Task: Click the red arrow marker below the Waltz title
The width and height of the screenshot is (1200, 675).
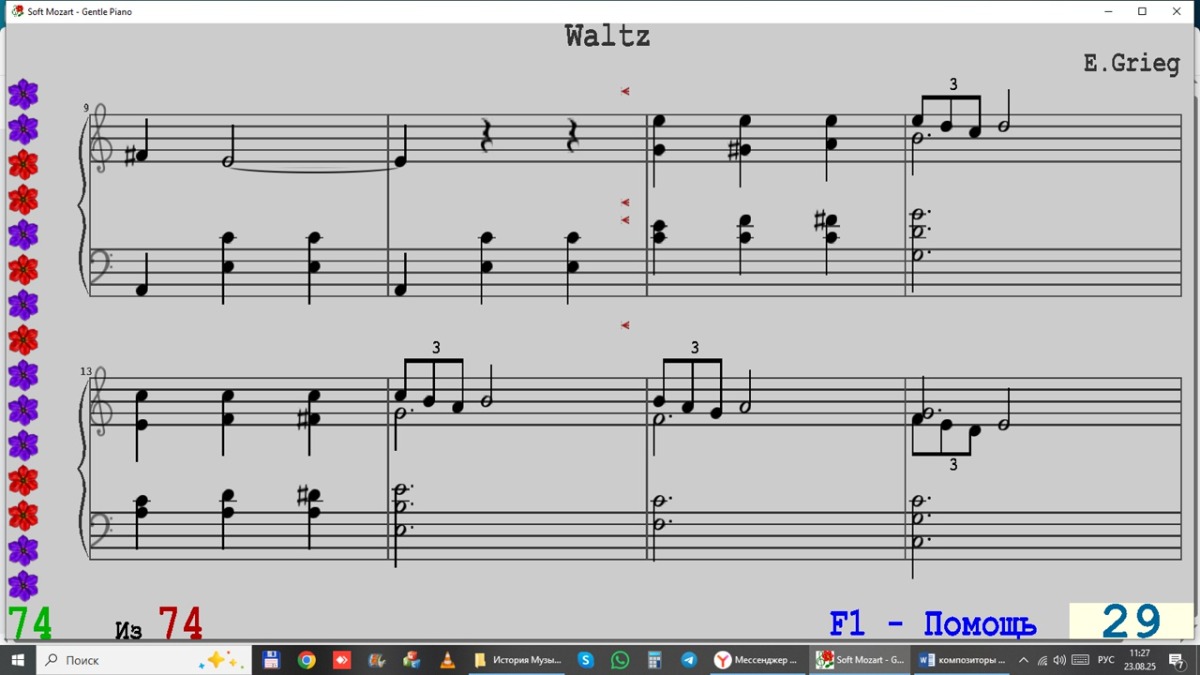Action: (x=625, y=91)
